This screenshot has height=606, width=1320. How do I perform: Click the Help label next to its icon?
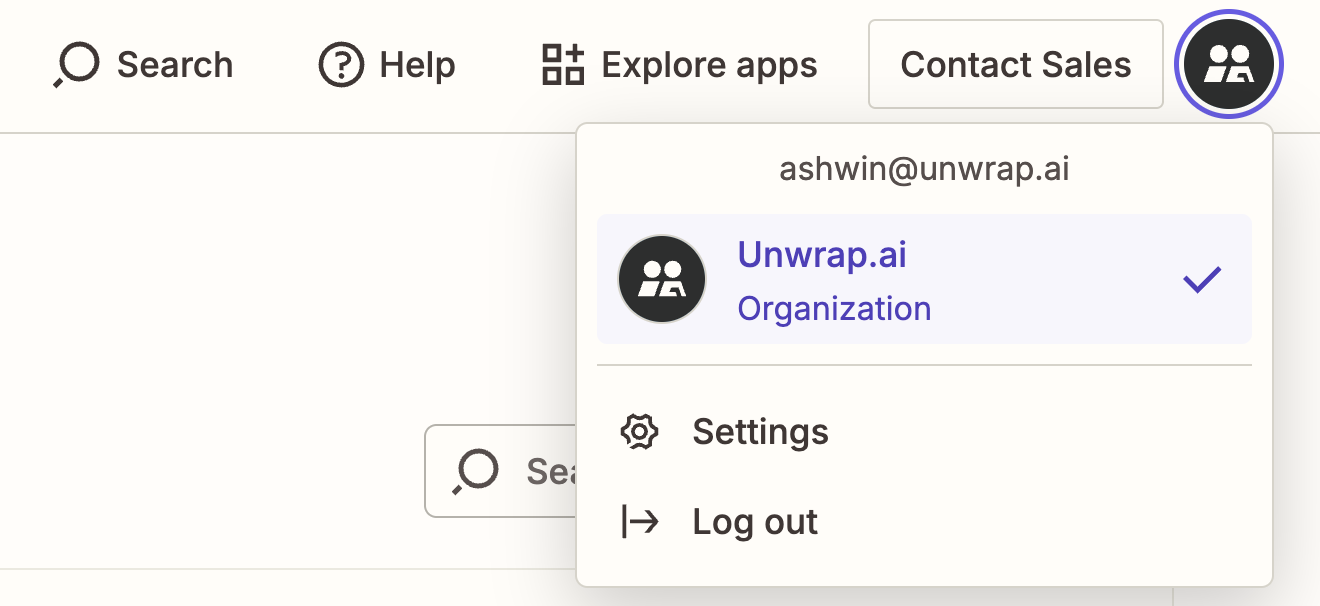click(416, 64)
